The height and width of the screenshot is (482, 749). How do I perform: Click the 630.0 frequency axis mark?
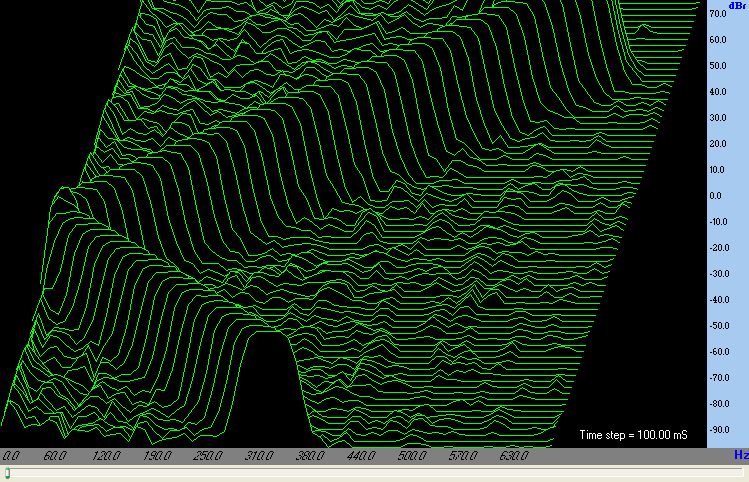(514, 456)
